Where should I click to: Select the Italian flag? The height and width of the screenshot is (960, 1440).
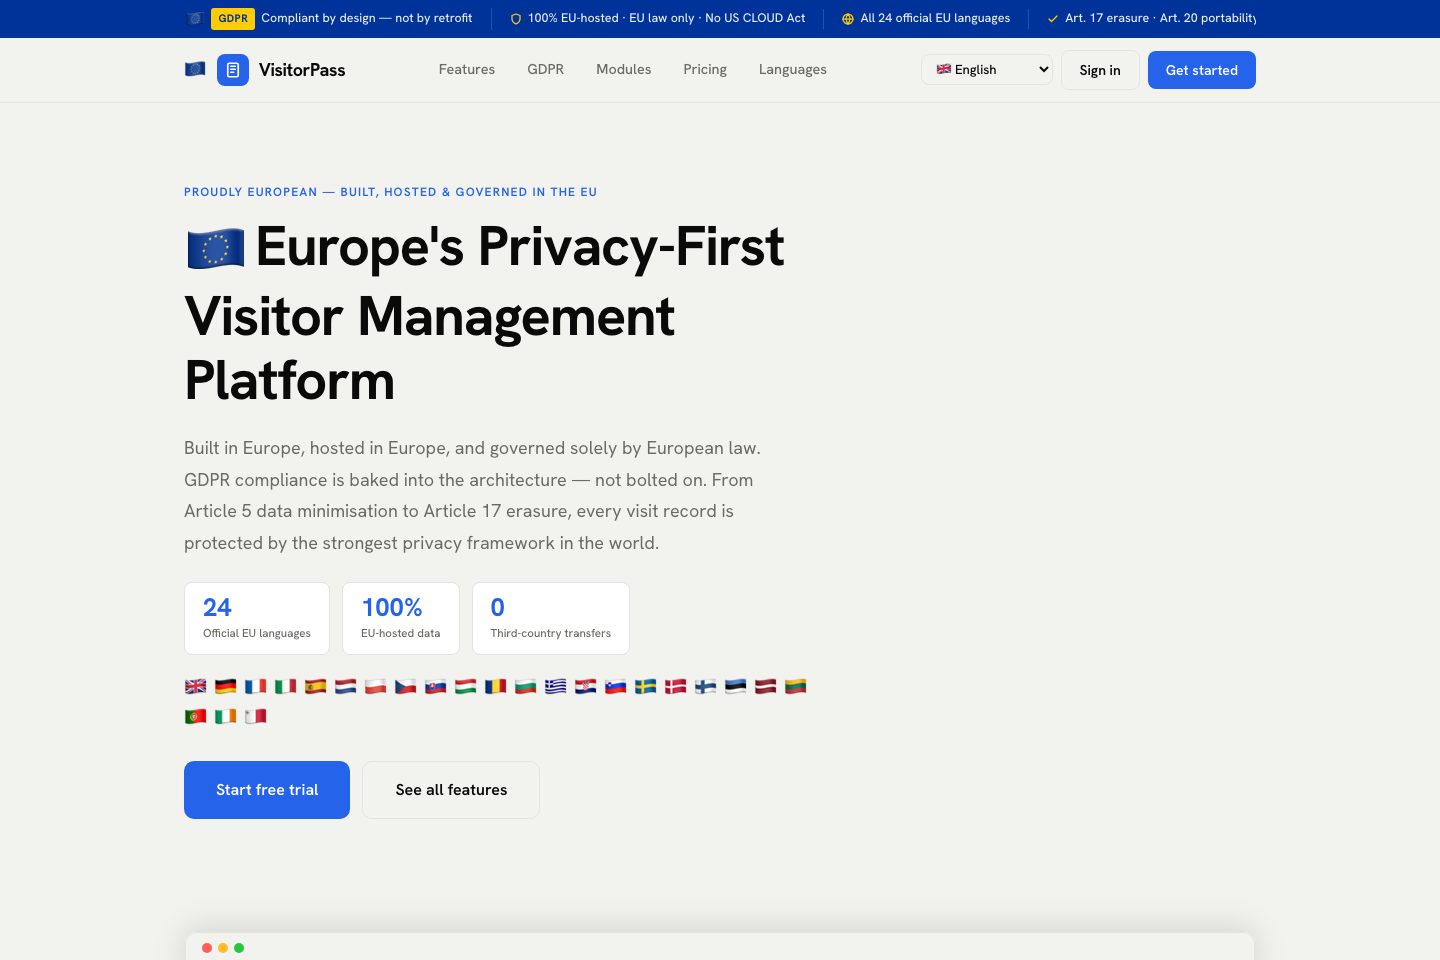point(286,686)
